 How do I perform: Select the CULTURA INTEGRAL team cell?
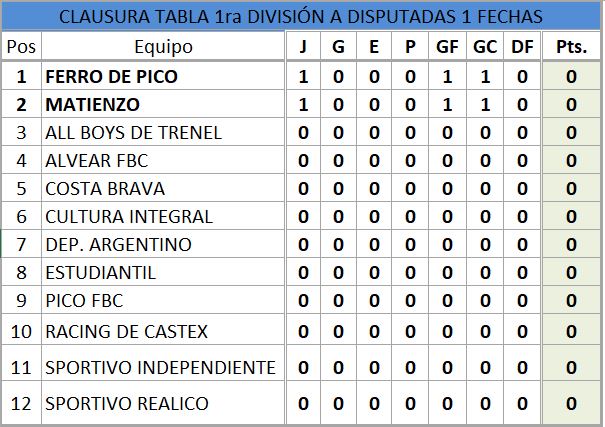click(x=129, y=216)
